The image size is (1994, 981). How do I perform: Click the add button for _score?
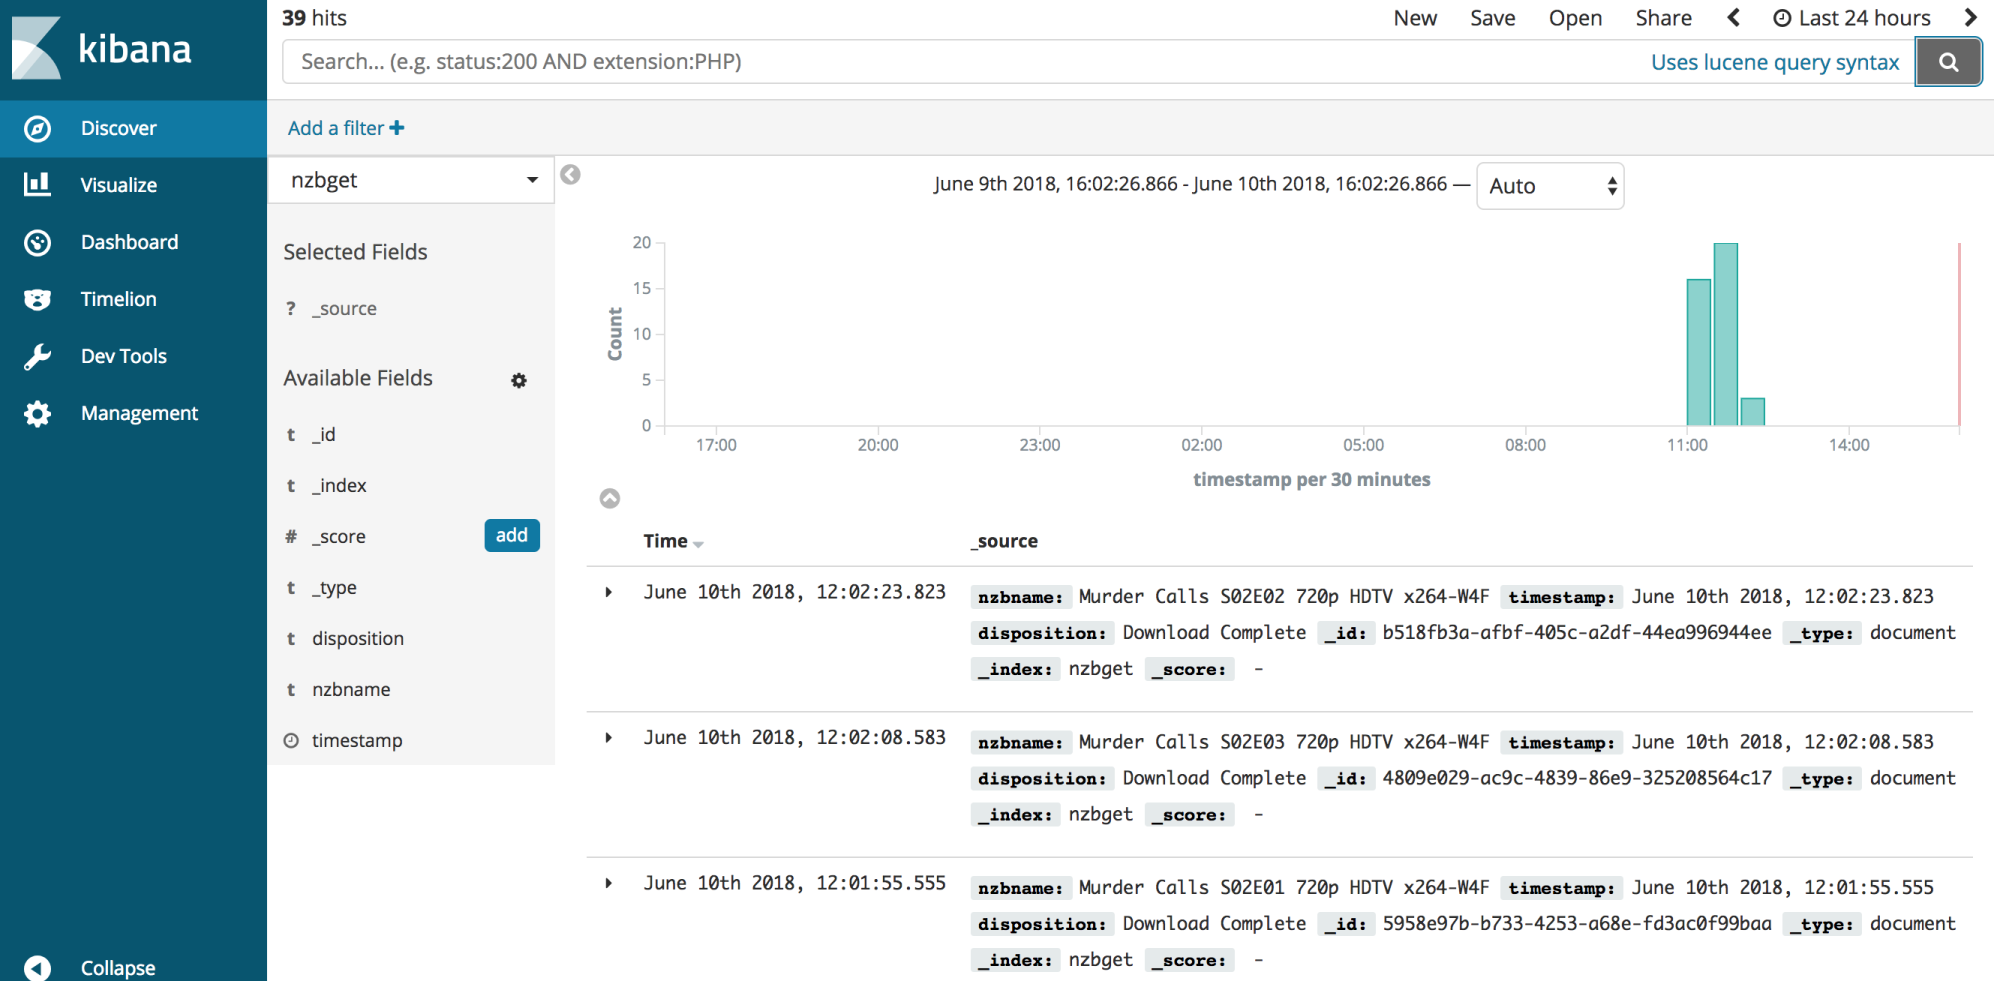(512, 535)
